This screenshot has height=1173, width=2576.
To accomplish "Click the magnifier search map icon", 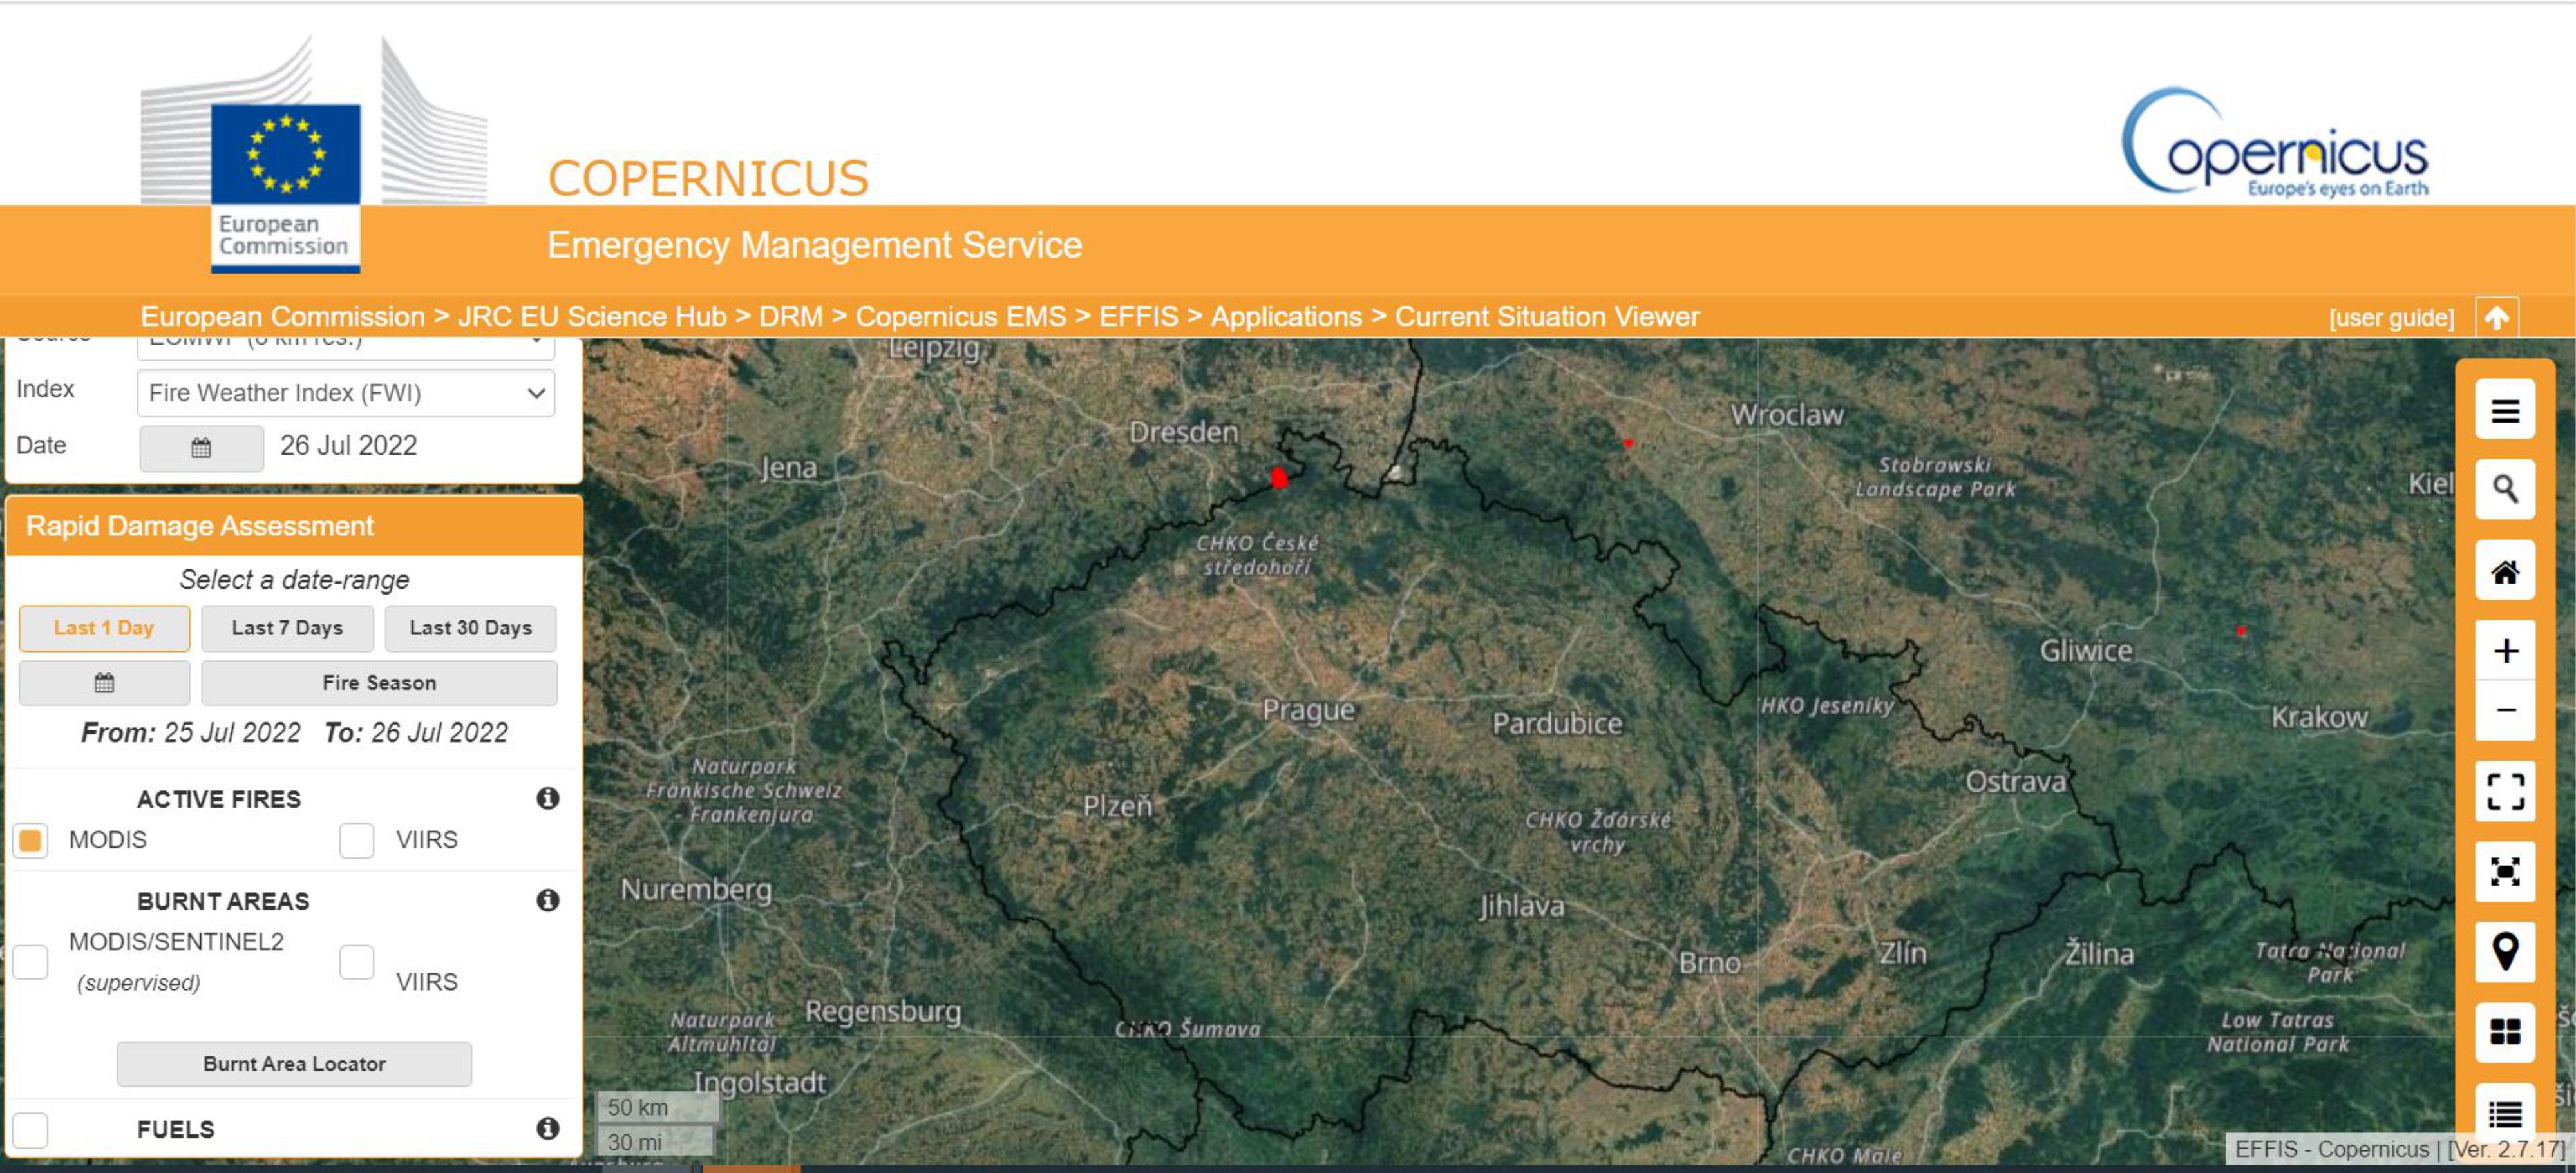I will (x=2504, y=490).
